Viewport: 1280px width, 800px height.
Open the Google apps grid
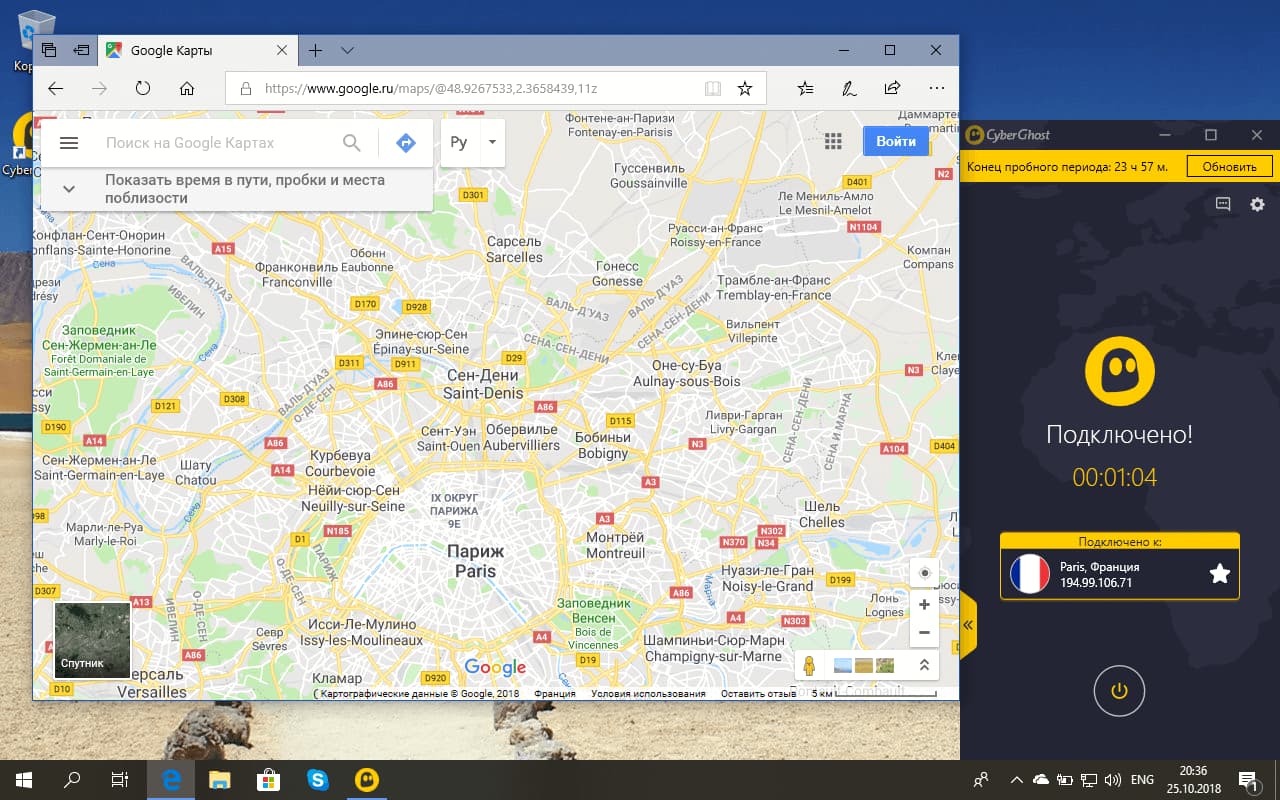point(833,141)
